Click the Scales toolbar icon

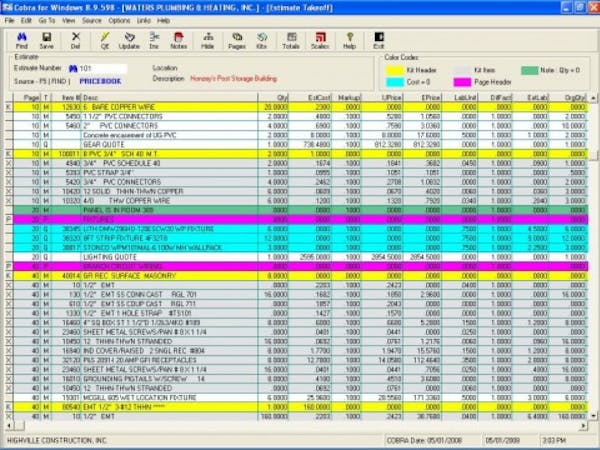(320, 40)
